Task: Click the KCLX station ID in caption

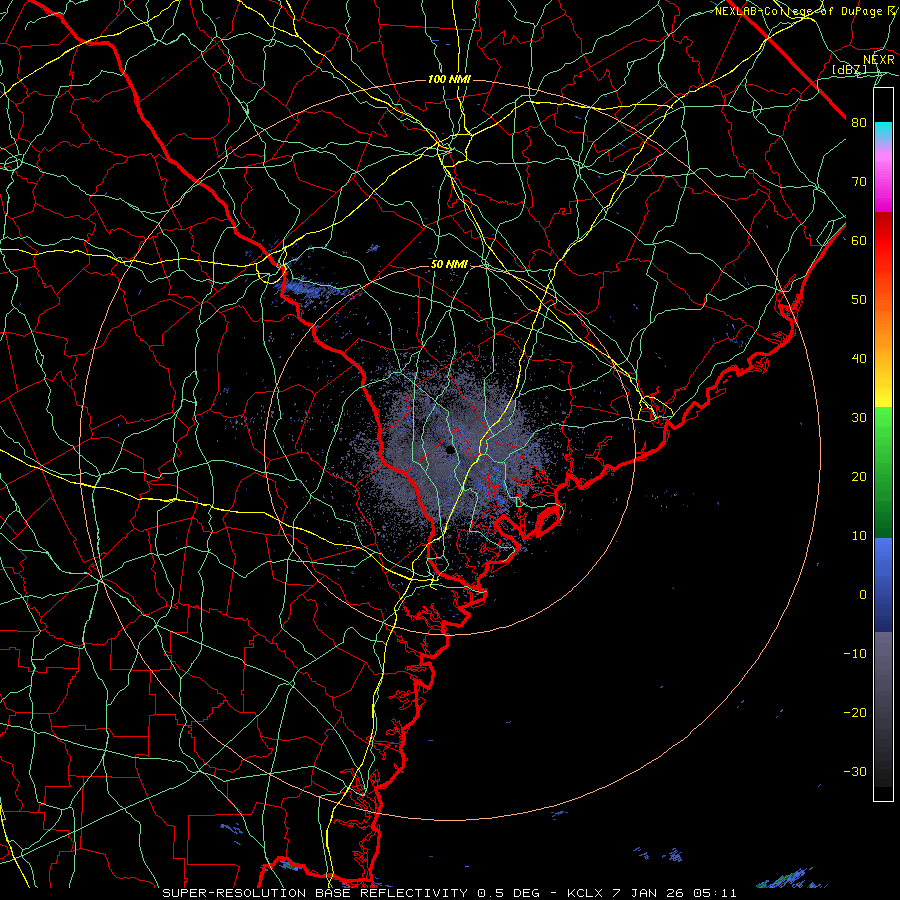Action: tap(585, 893)
